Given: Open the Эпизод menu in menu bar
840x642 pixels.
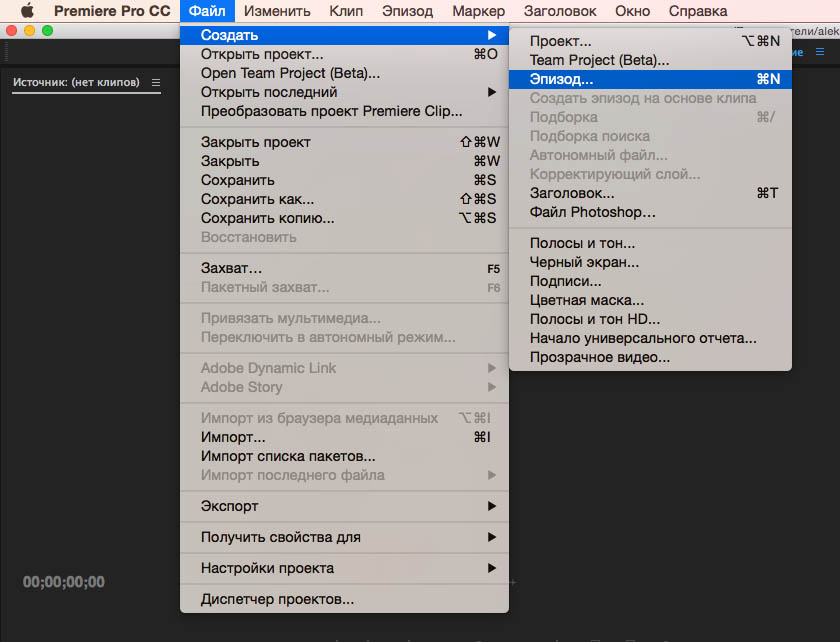Looking at the screenshot, I should point(407,11).
